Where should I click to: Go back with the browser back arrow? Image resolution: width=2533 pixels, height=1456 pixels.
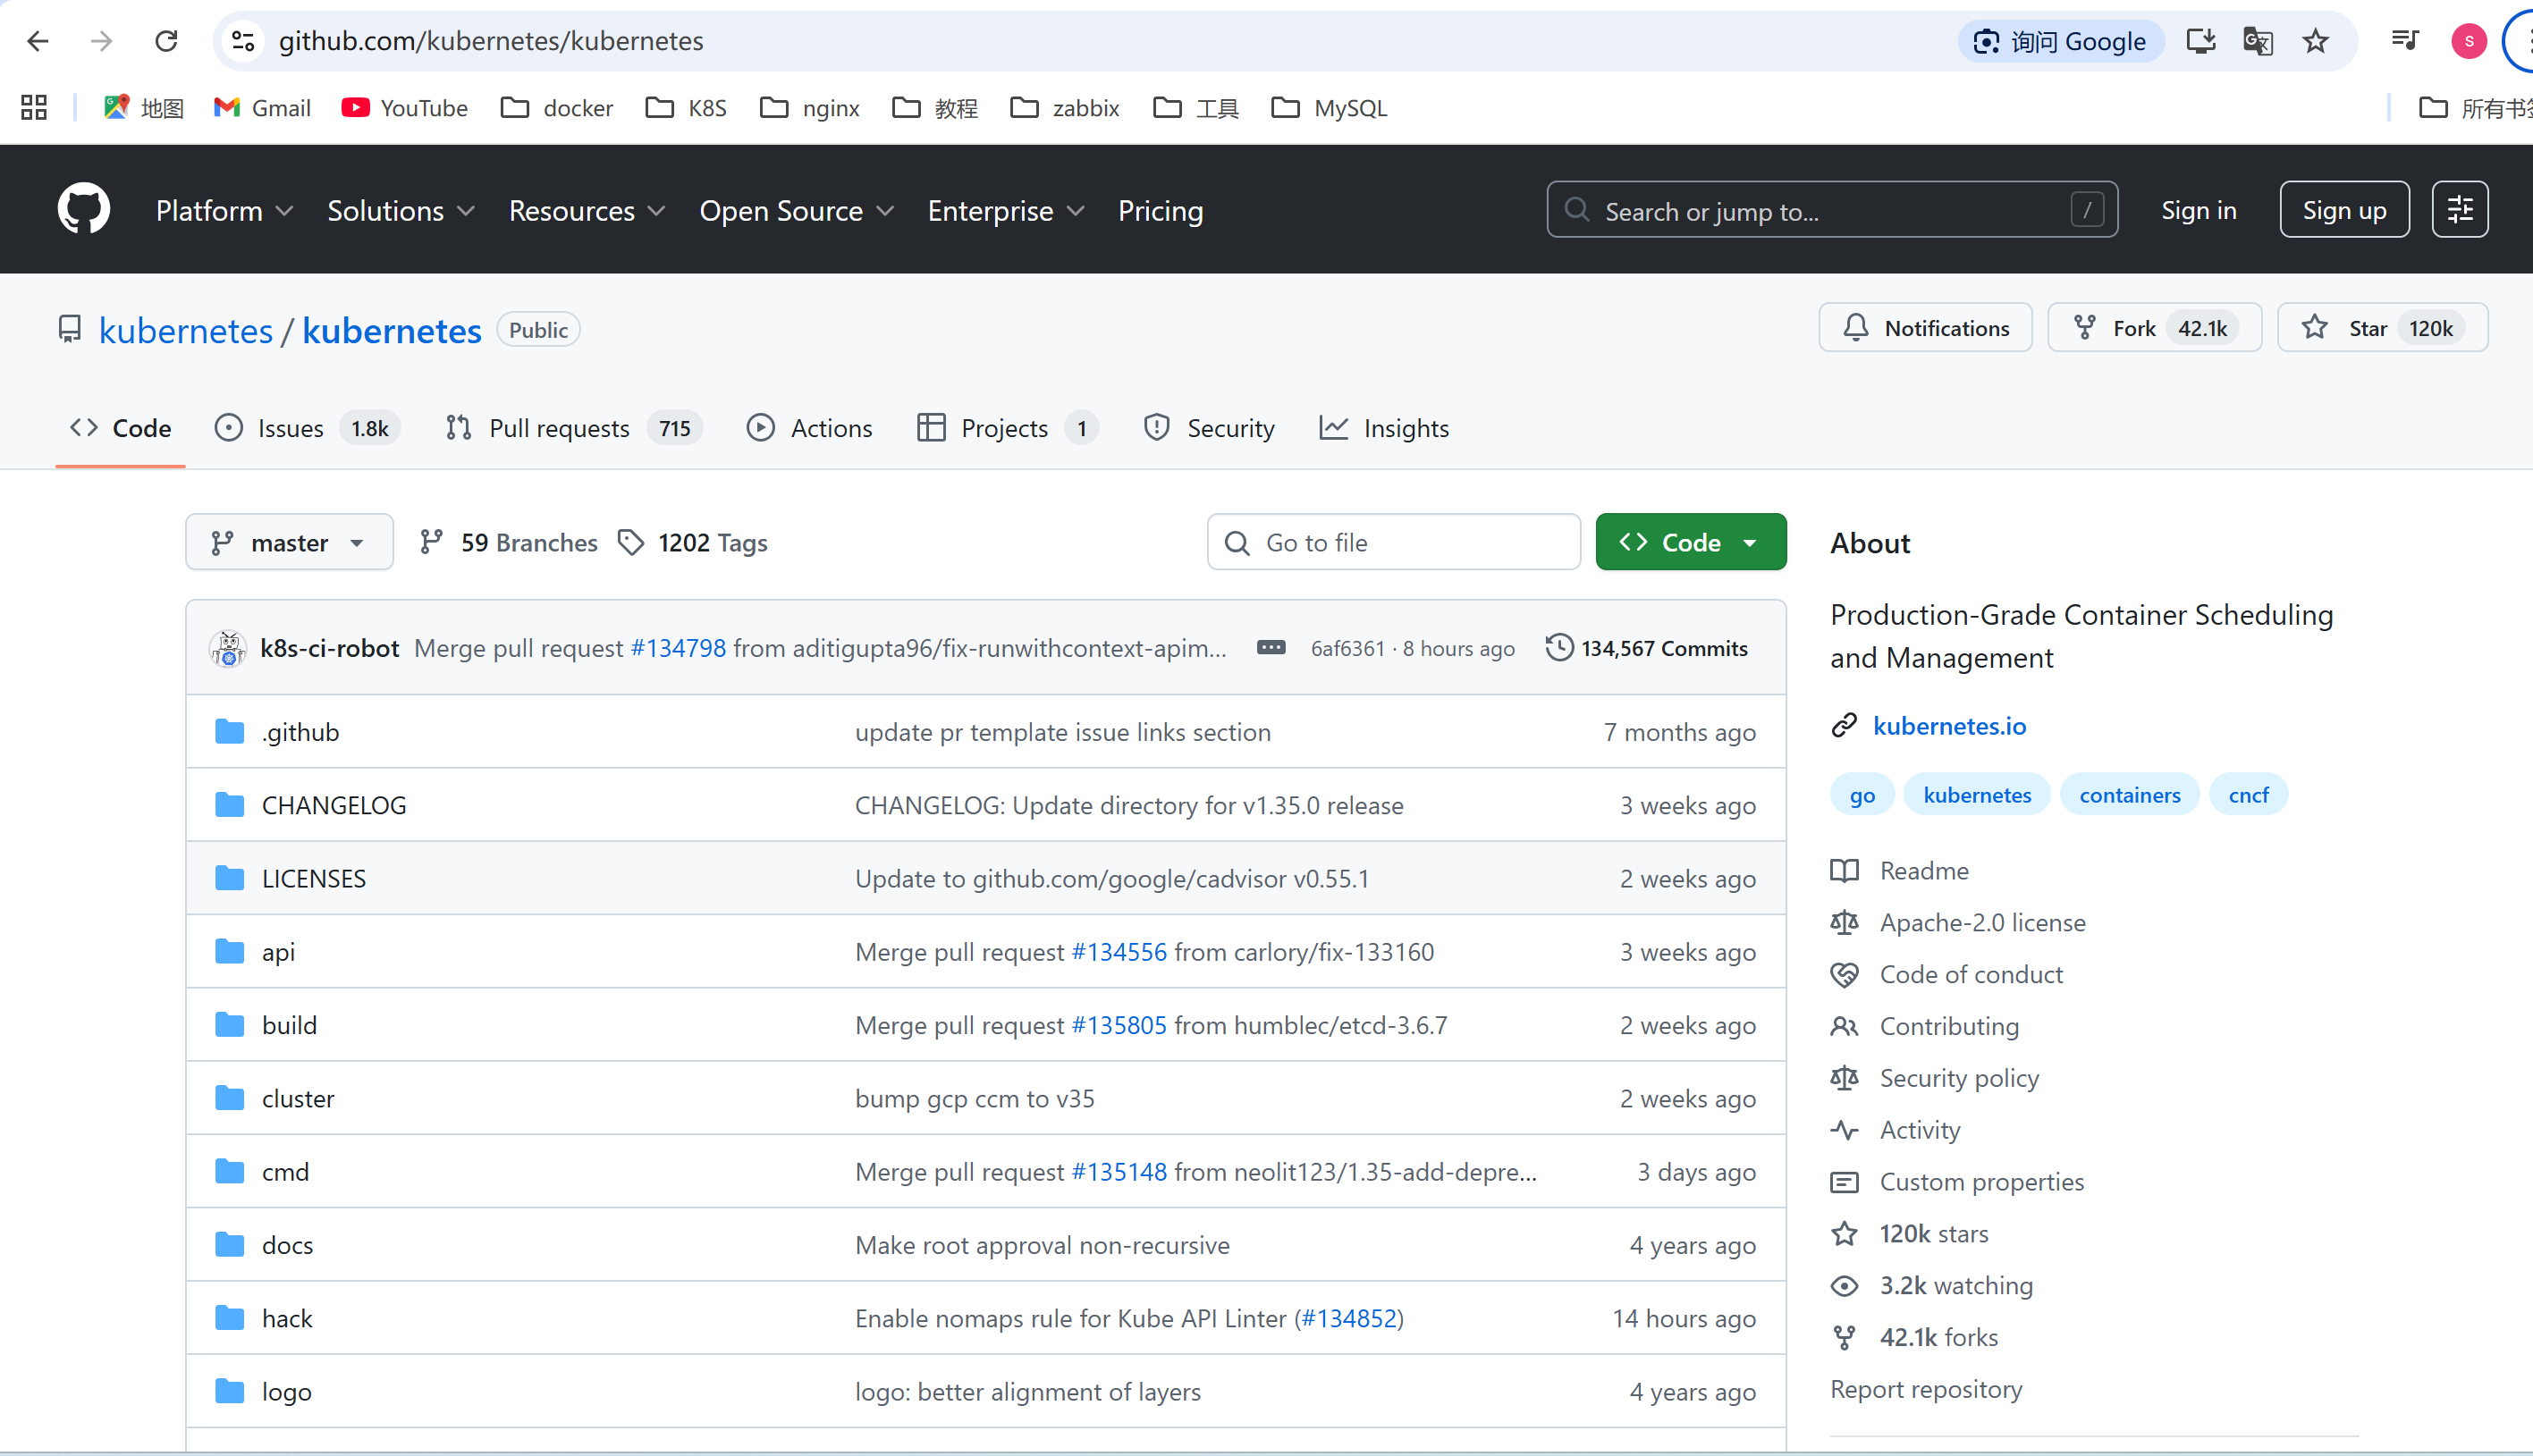pyautogui.click(x=38, y=41)
